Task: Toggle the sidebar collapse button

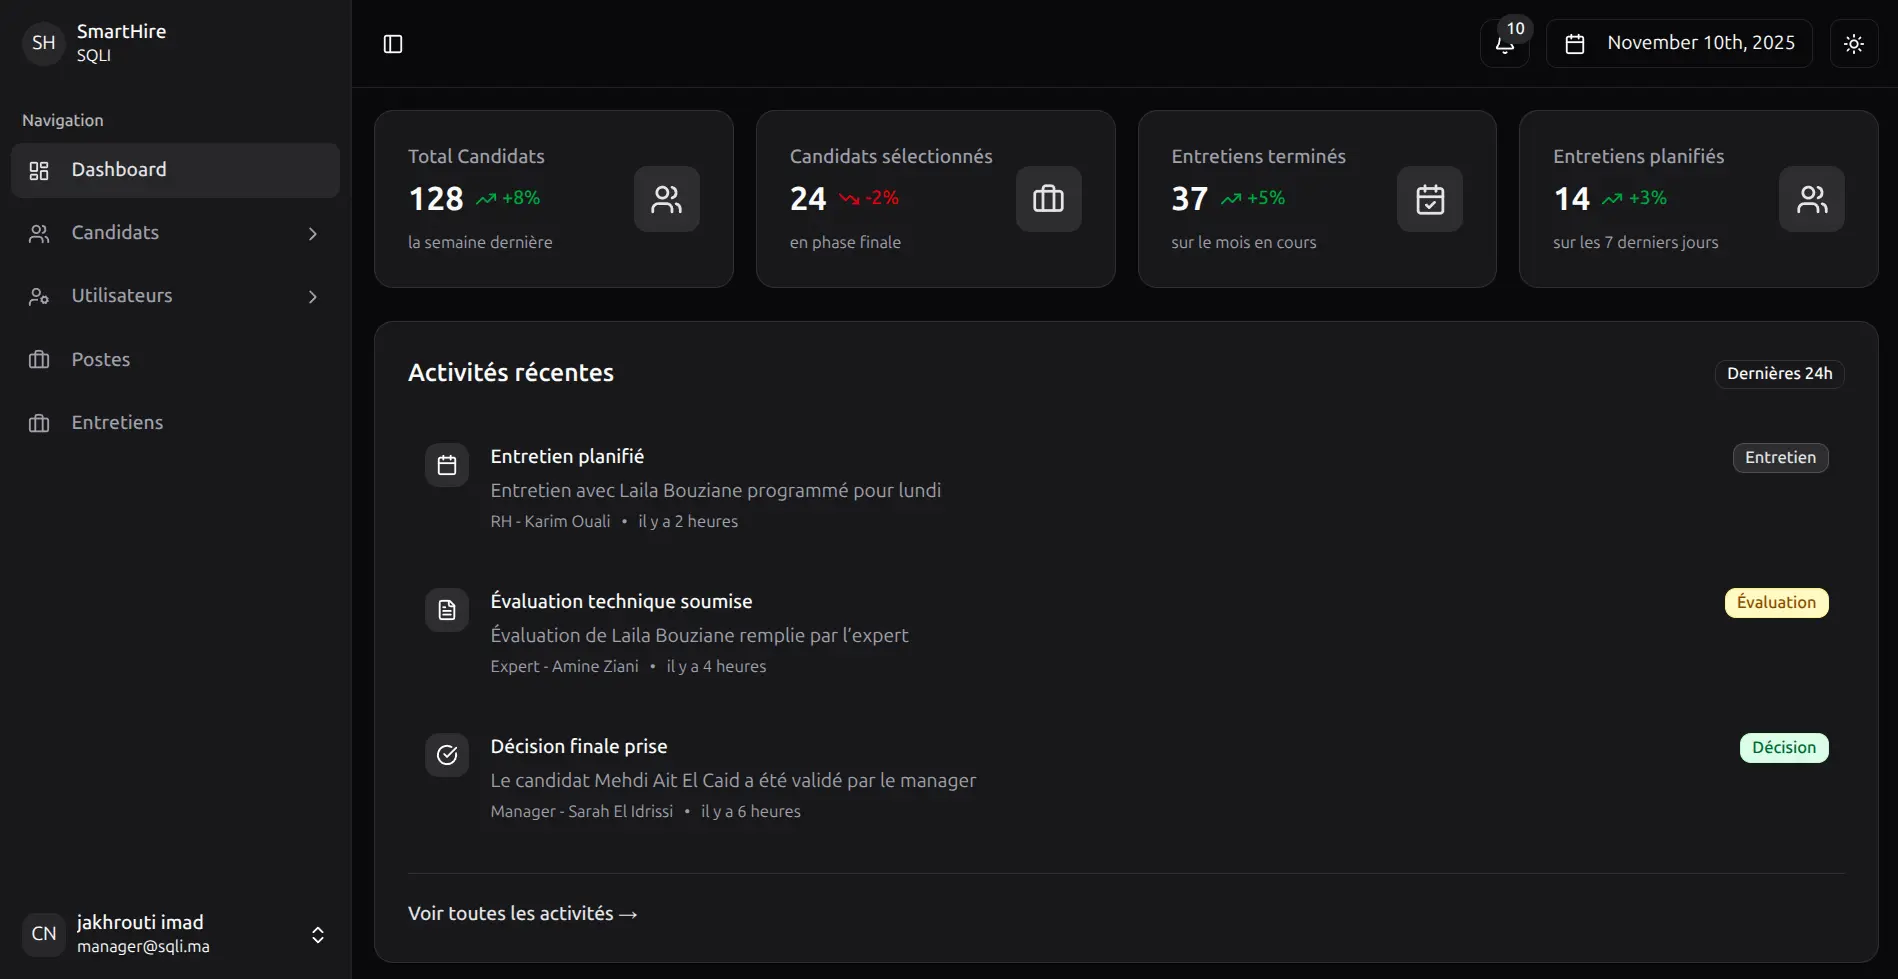Action: [393, 44]
